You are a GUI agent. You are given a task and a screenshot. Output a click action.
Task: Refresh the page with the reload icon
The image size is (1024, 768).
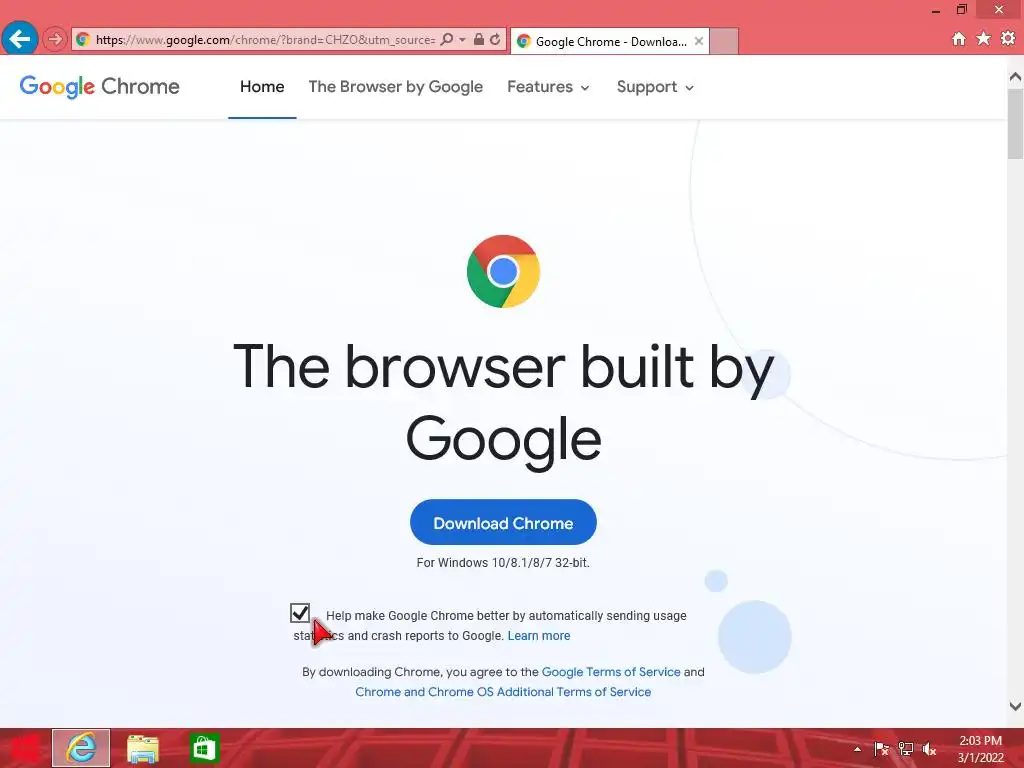point(495,39)
